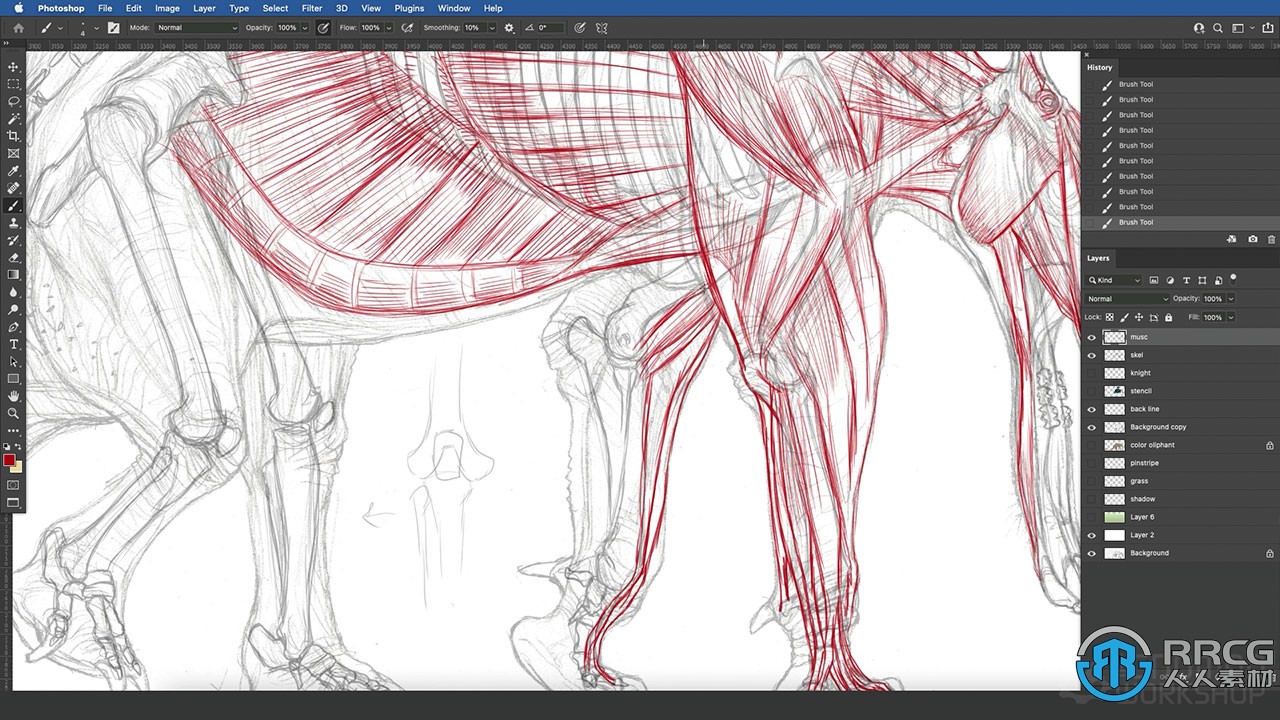1280x720 pixels.
Task: Show the knight layer
Action: 1091,373
